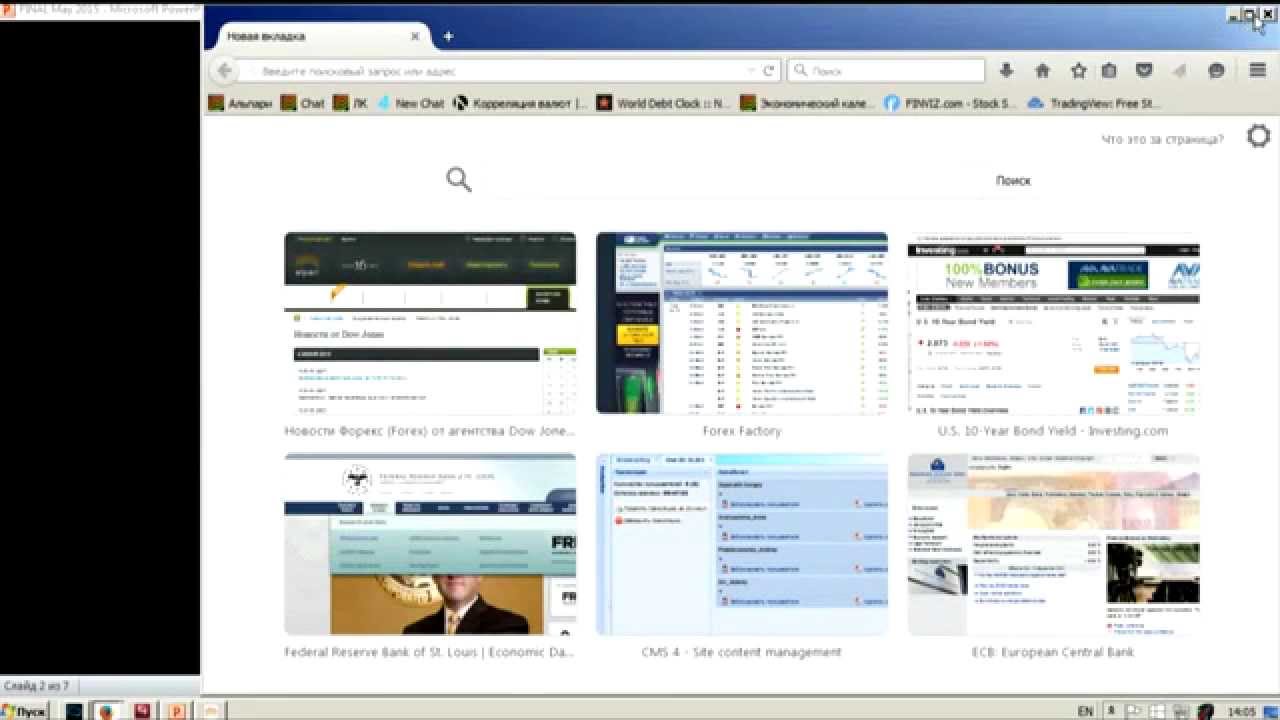Screen dimensions: 1280x720
Task: Open new tab with plus button
Action: tap(448, 36)
